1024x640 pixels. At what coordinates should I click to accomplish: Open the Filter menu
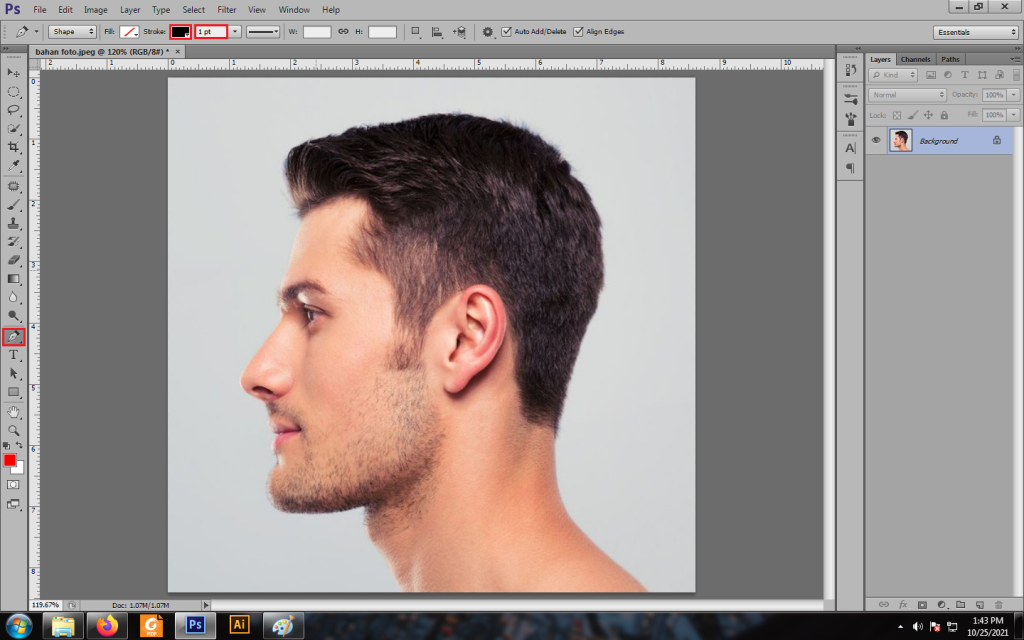click(227, 9)
